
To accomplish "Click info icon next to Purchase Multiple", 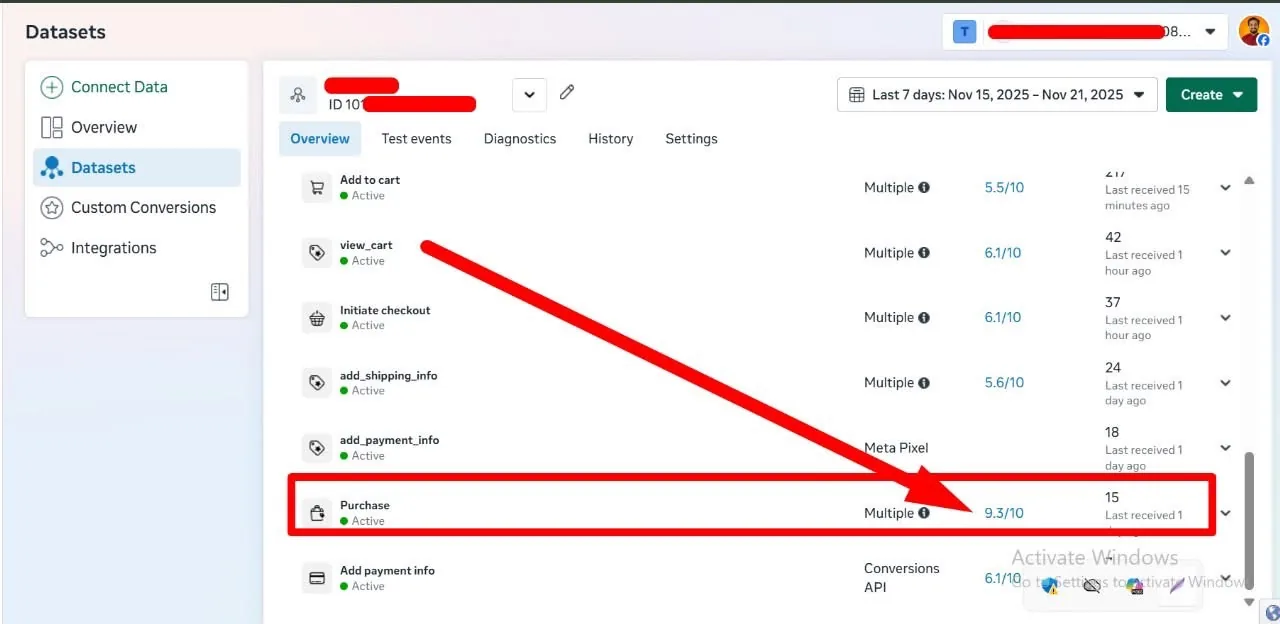I will click(924, 513).
